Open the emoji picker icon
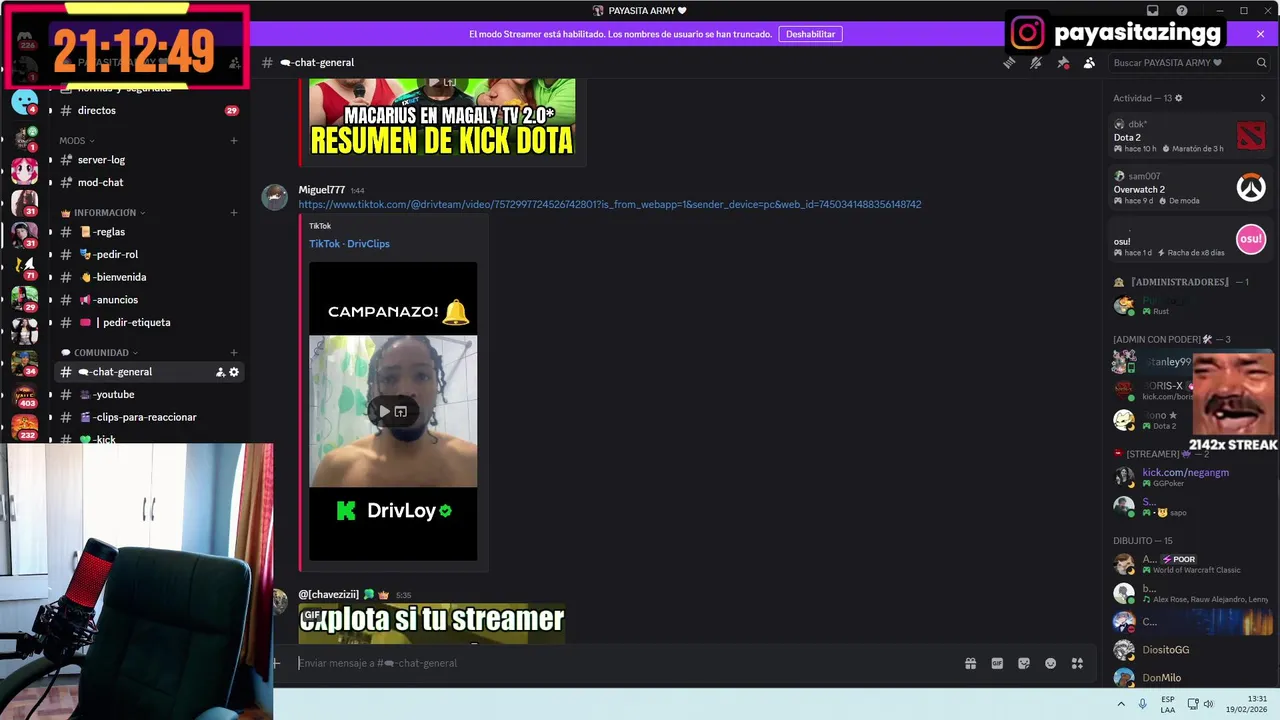The height and width of the screenshot is (720, 1280). 1051,663
